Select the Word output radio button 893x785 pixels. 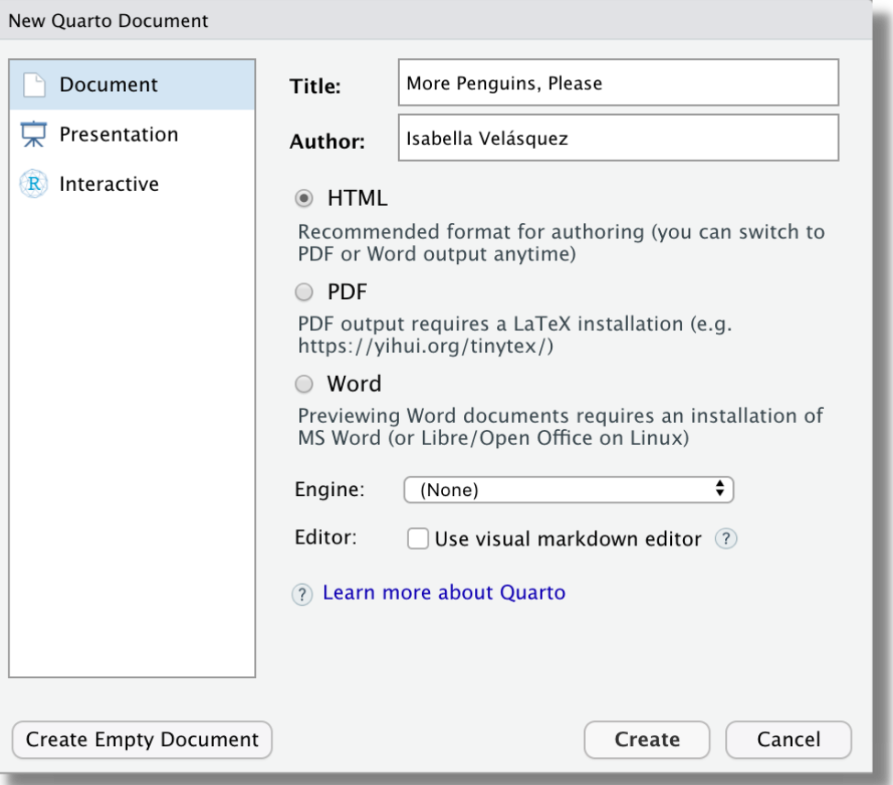304,384
